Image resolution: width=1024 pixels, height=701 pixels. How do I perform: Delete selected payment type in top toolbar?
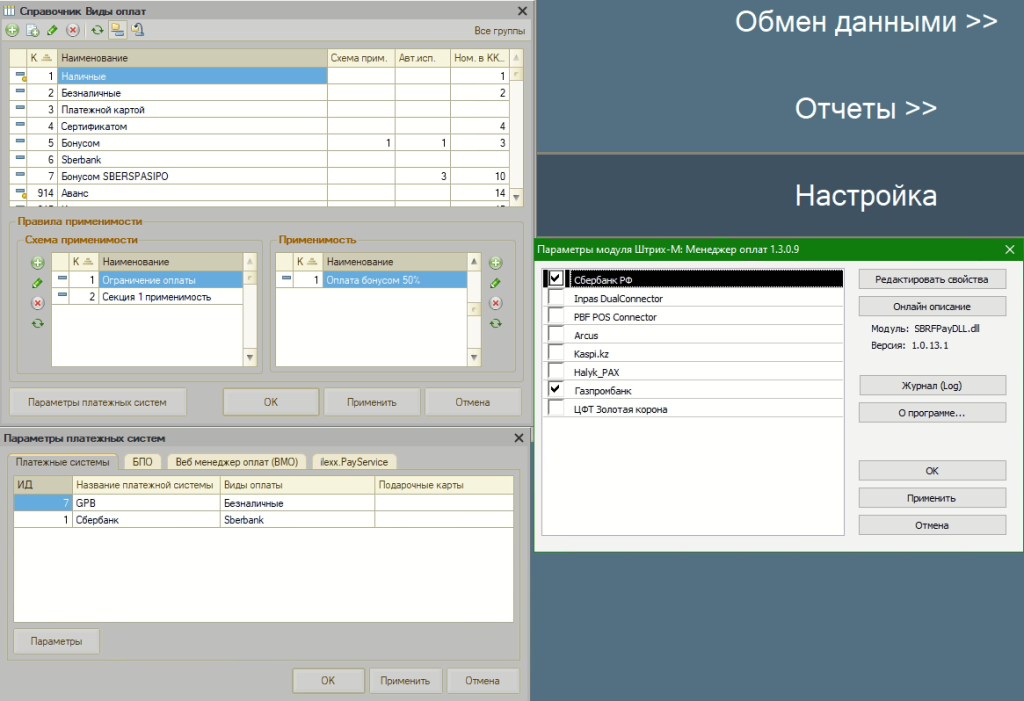point(73,30)
